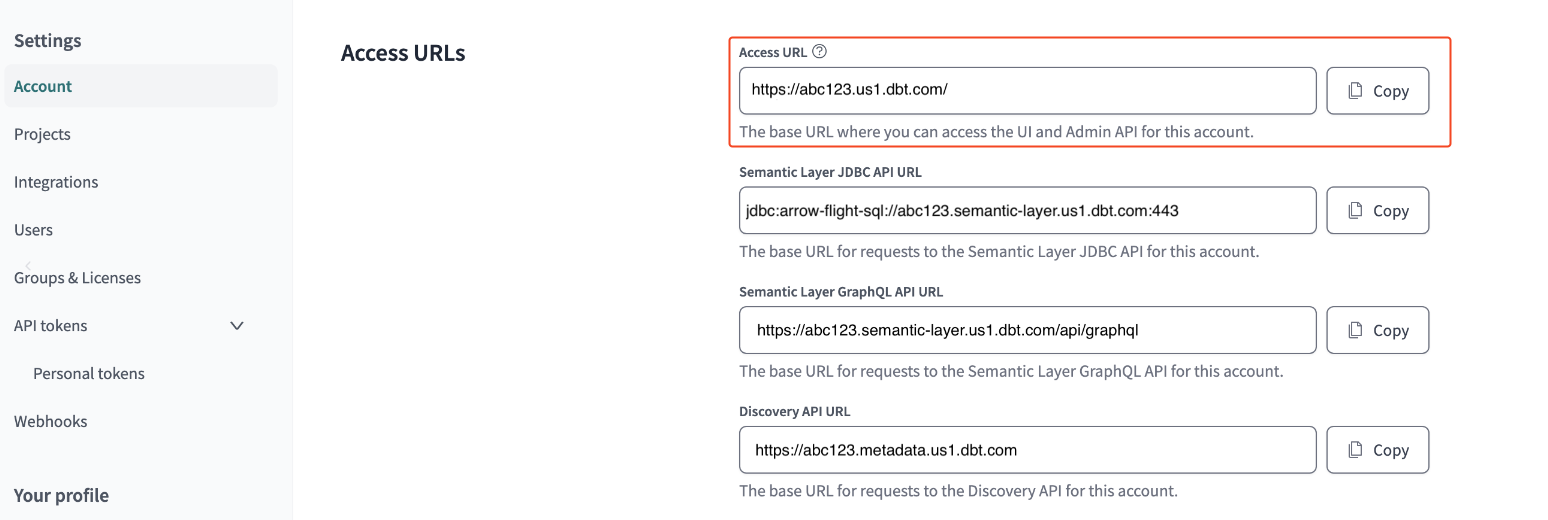
Task: Go to Projects in the settings sidebar
Action: 42,134
